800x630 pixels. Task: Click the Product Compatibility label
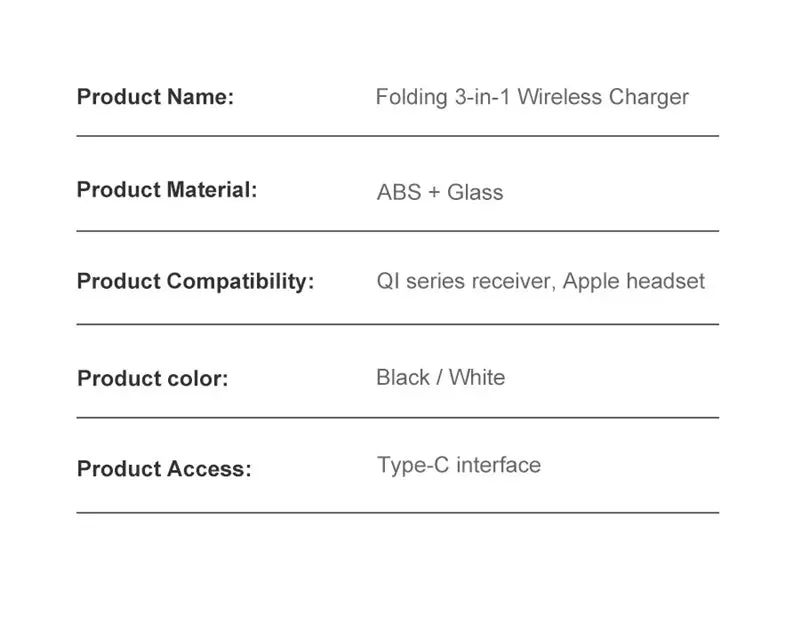point(195,282)
